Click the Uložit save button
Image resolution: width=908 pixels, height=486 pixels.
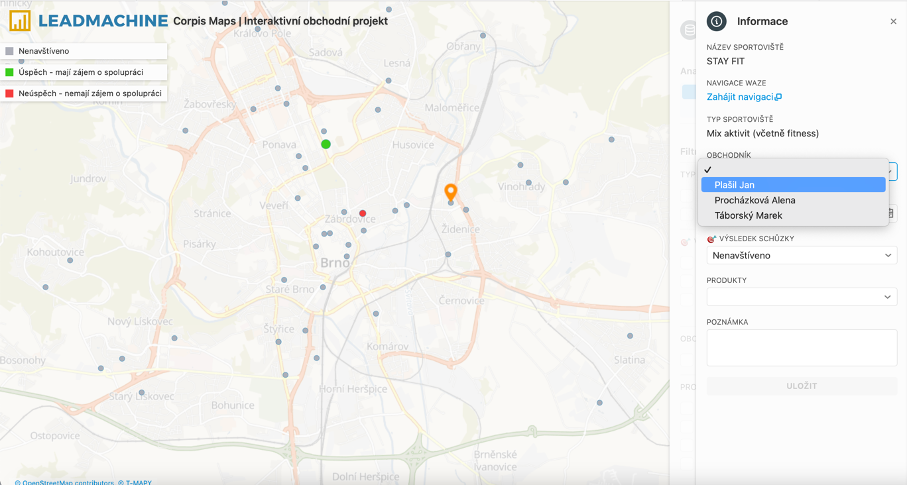801,386
